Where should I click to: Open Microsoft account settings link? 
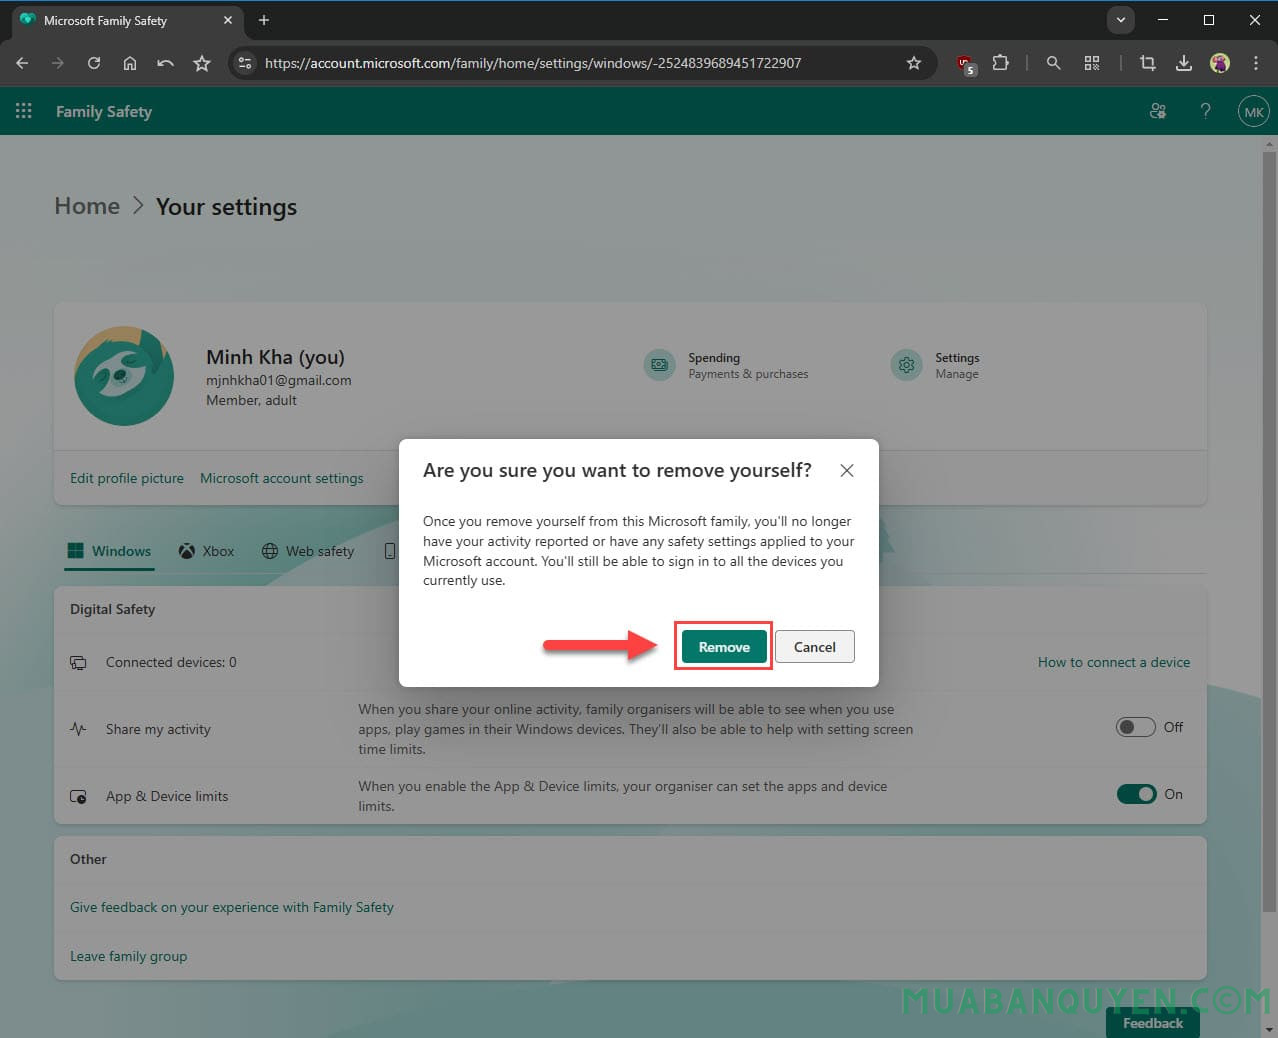point(282,478)
